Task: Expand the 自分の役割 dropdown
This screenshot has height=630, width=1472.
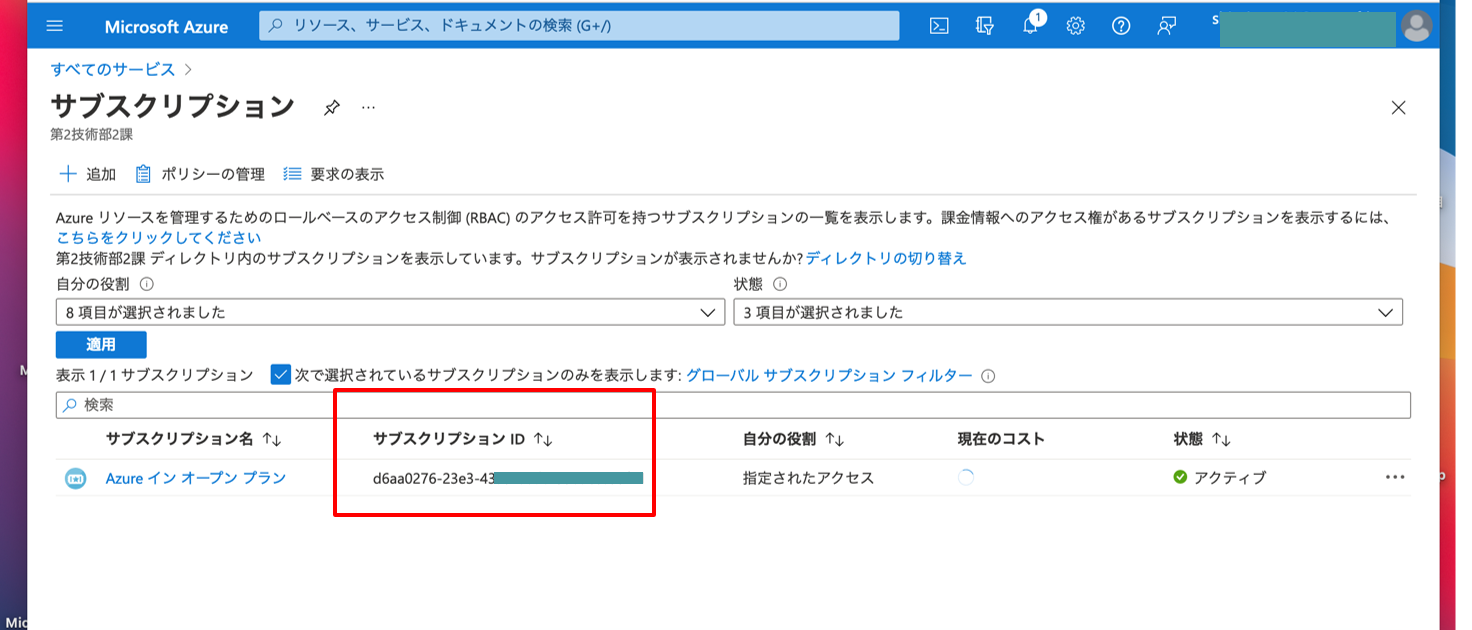Action: 390,312
